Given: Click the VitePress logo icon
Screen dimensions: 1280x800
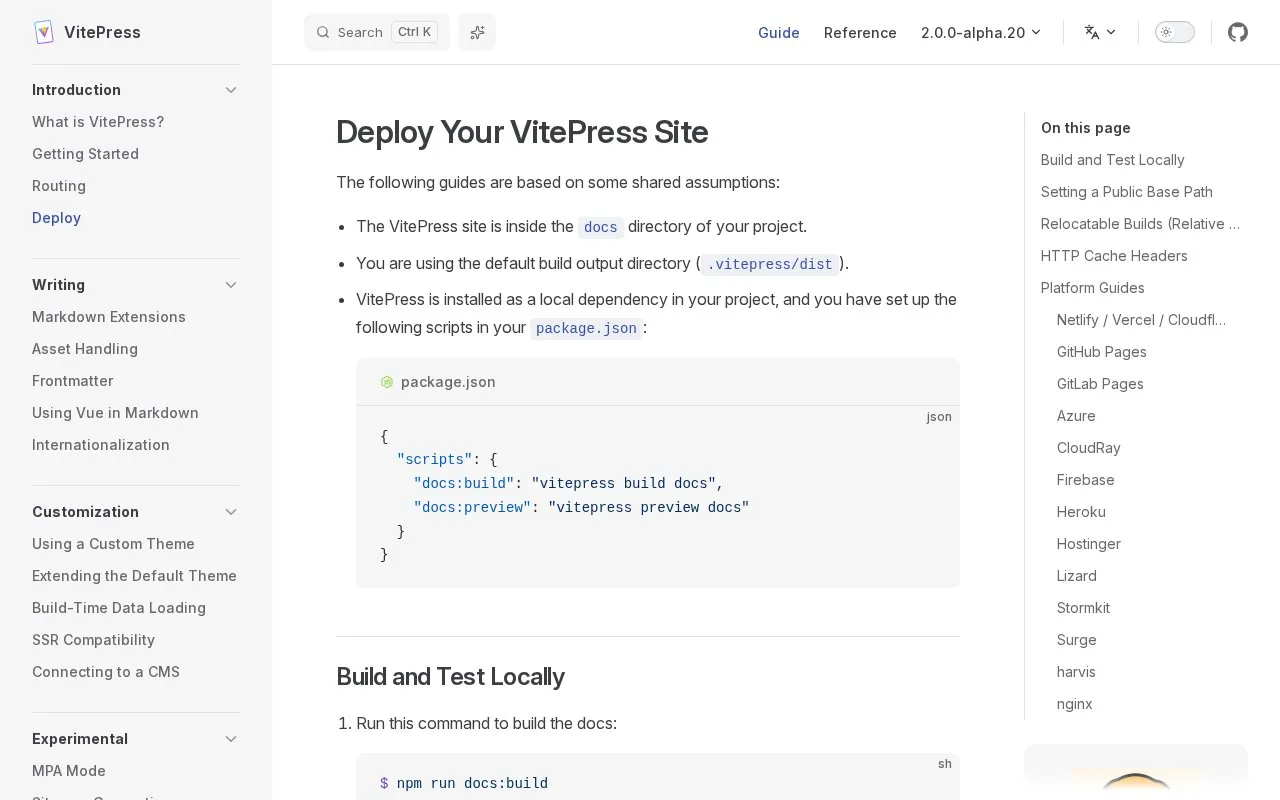Looking at the screenshot, I should tap(43, 32).
